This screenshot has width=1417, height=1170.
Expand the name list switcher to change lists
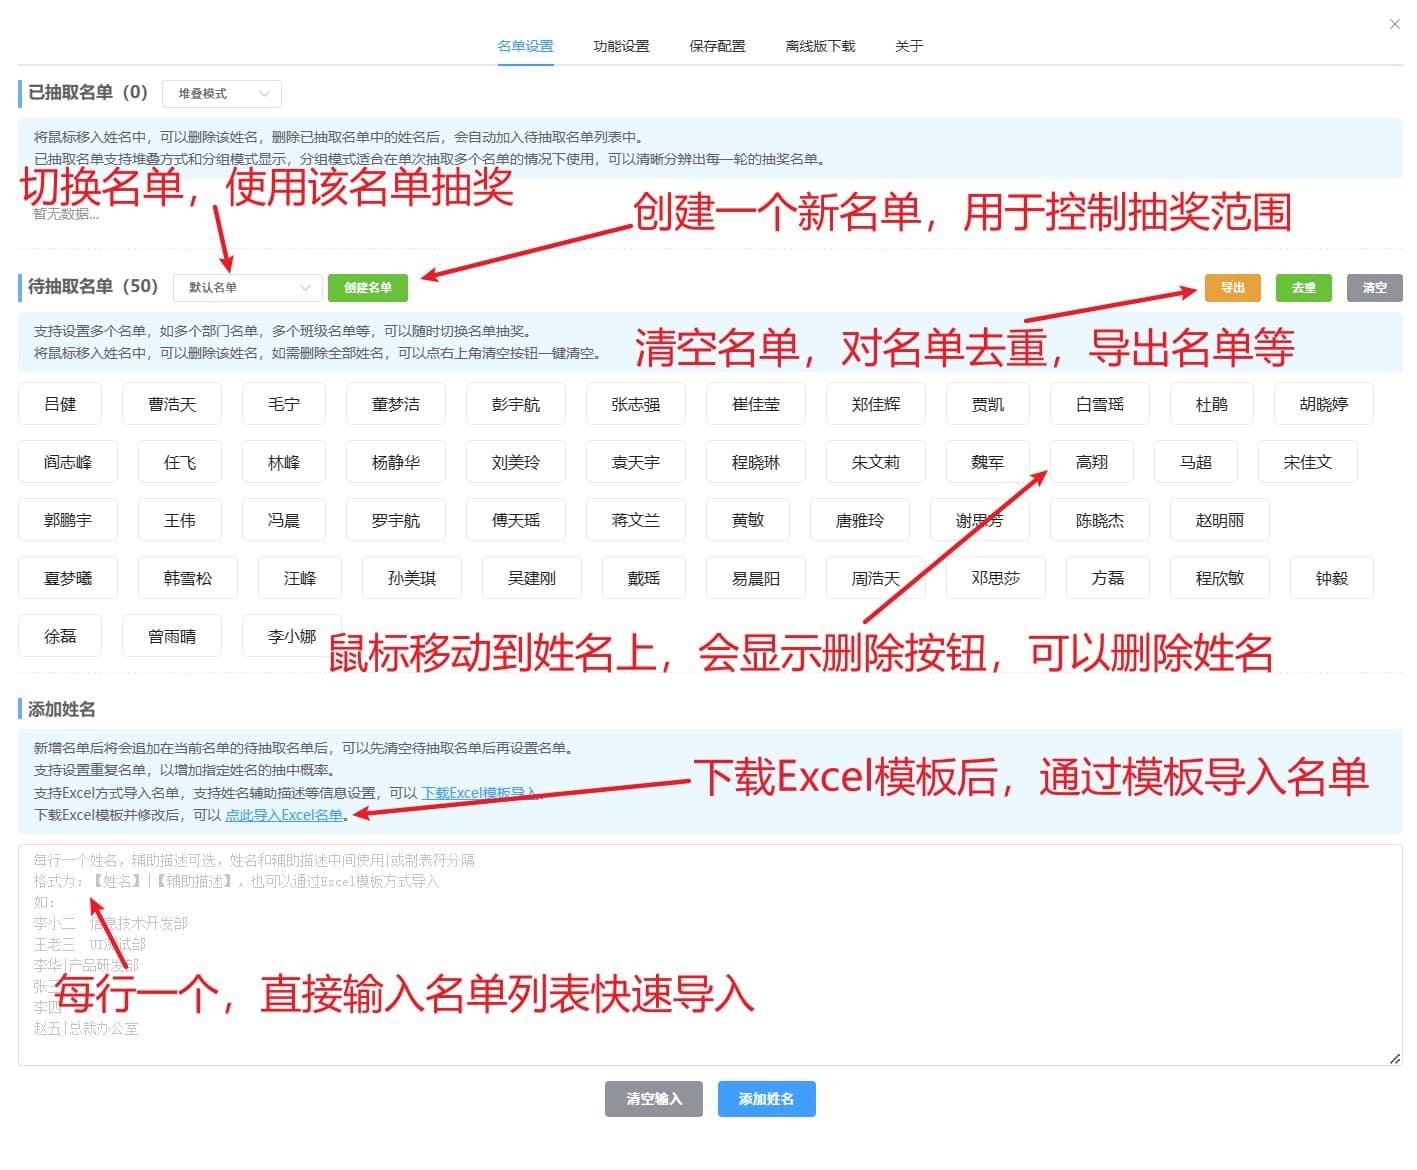tap(246, 287)
